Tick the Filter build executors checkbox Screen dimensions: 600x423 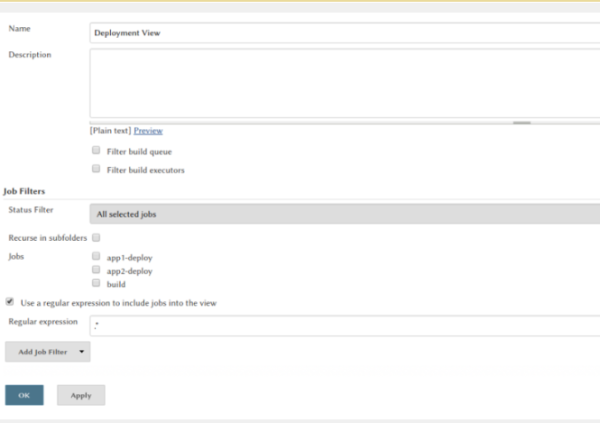coord(96,169)
